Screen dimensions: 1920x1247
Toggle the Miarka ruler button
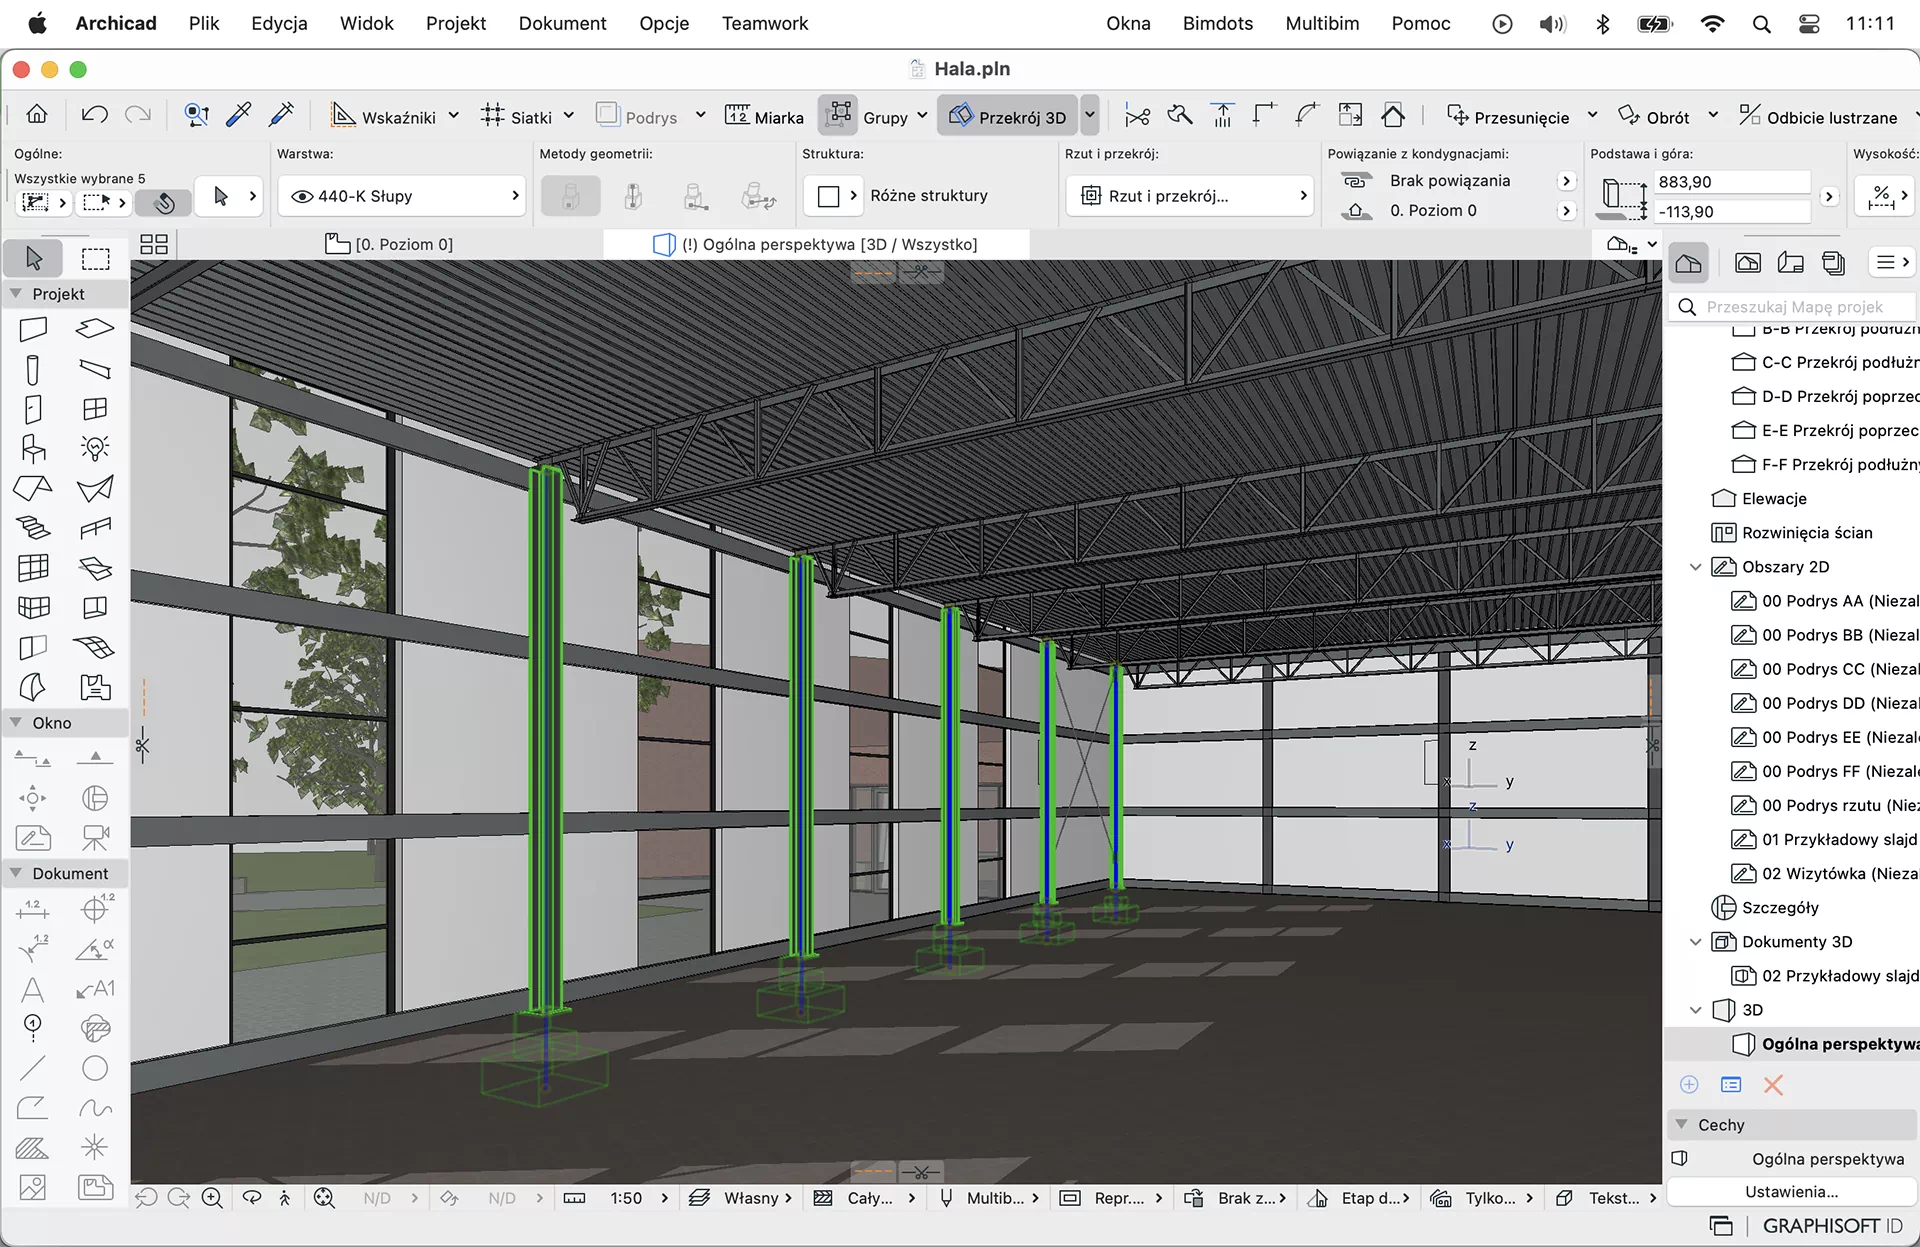(x=765, y=116)
